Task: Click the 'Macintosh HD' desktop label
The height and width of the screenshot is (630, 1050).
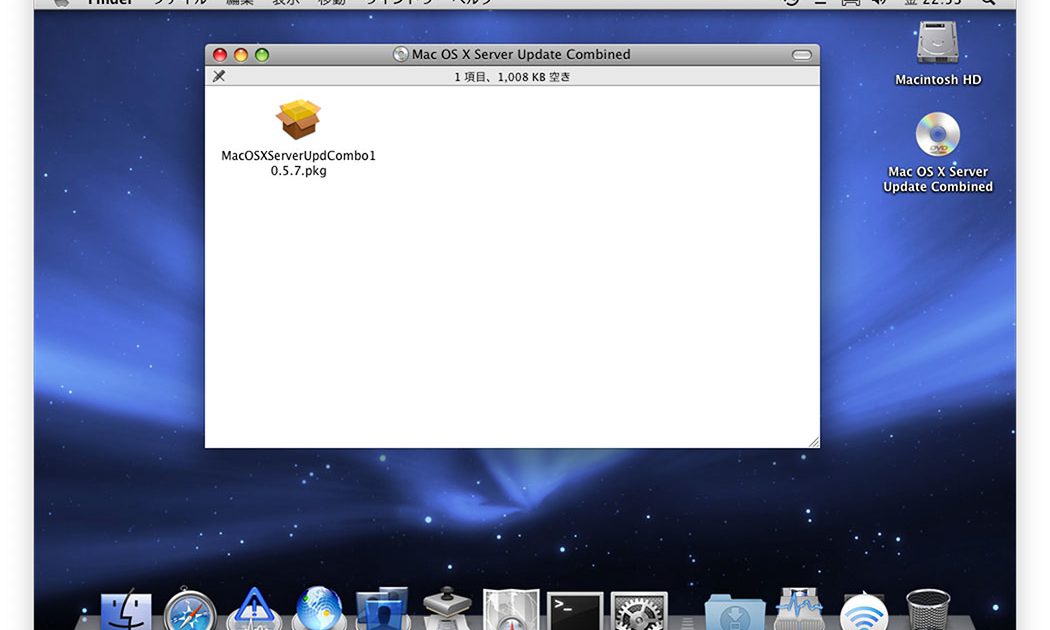Action: 938,80
